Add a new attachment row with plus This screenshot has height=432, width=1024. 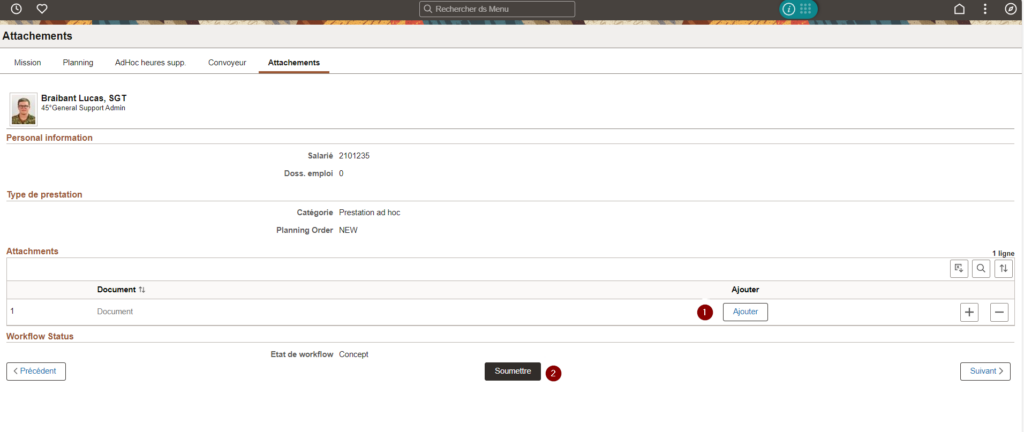coord(969,312)
